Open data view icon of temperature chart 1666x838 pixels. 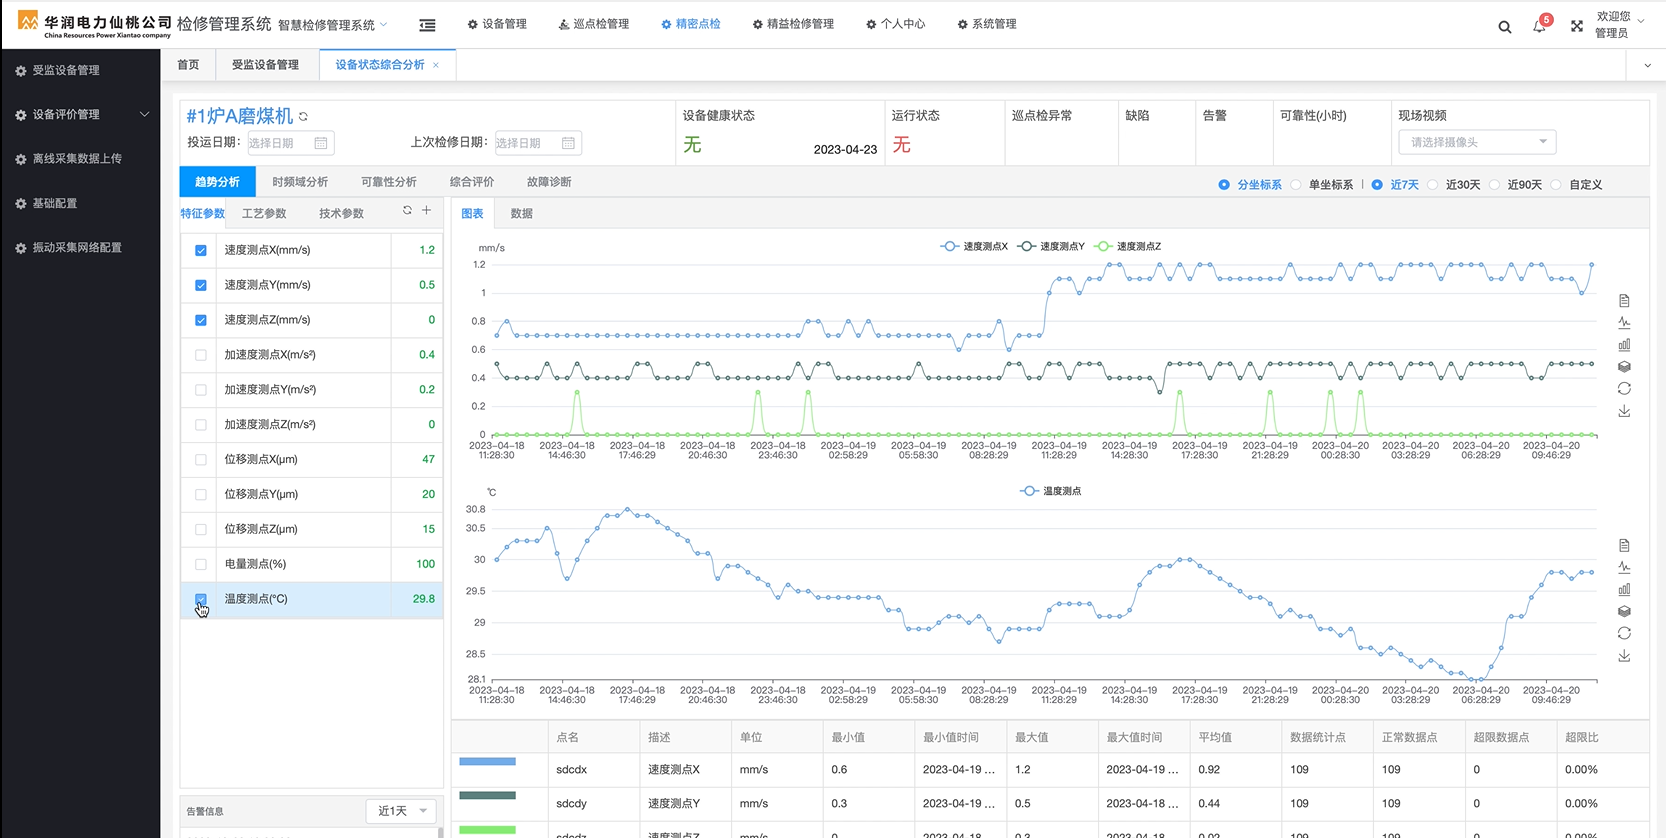point(1624,546)
